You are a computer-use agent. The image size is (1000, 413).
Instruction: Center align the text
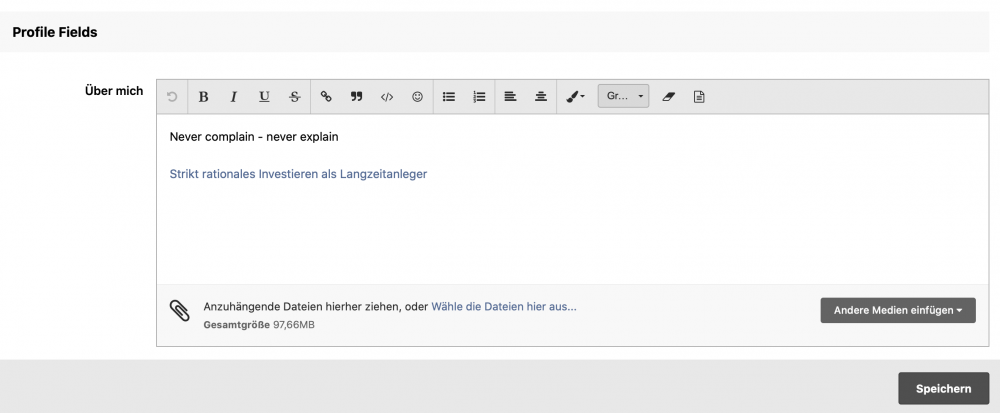541,97
